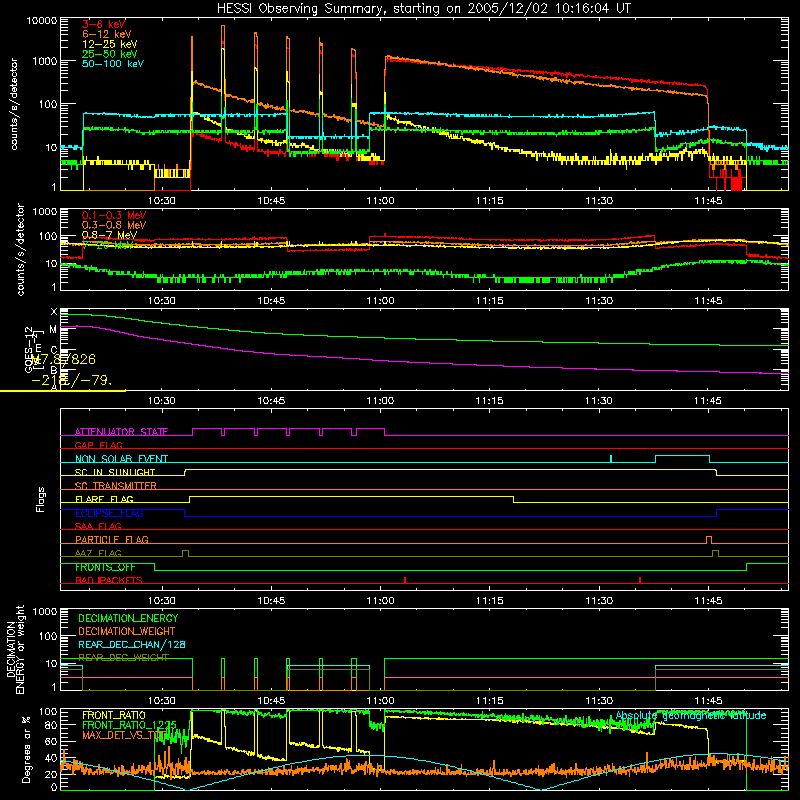The height and width of the screenshot is (800, 800).
Task: Select the green 25-50 keV legend label
Action: point(110,54)
